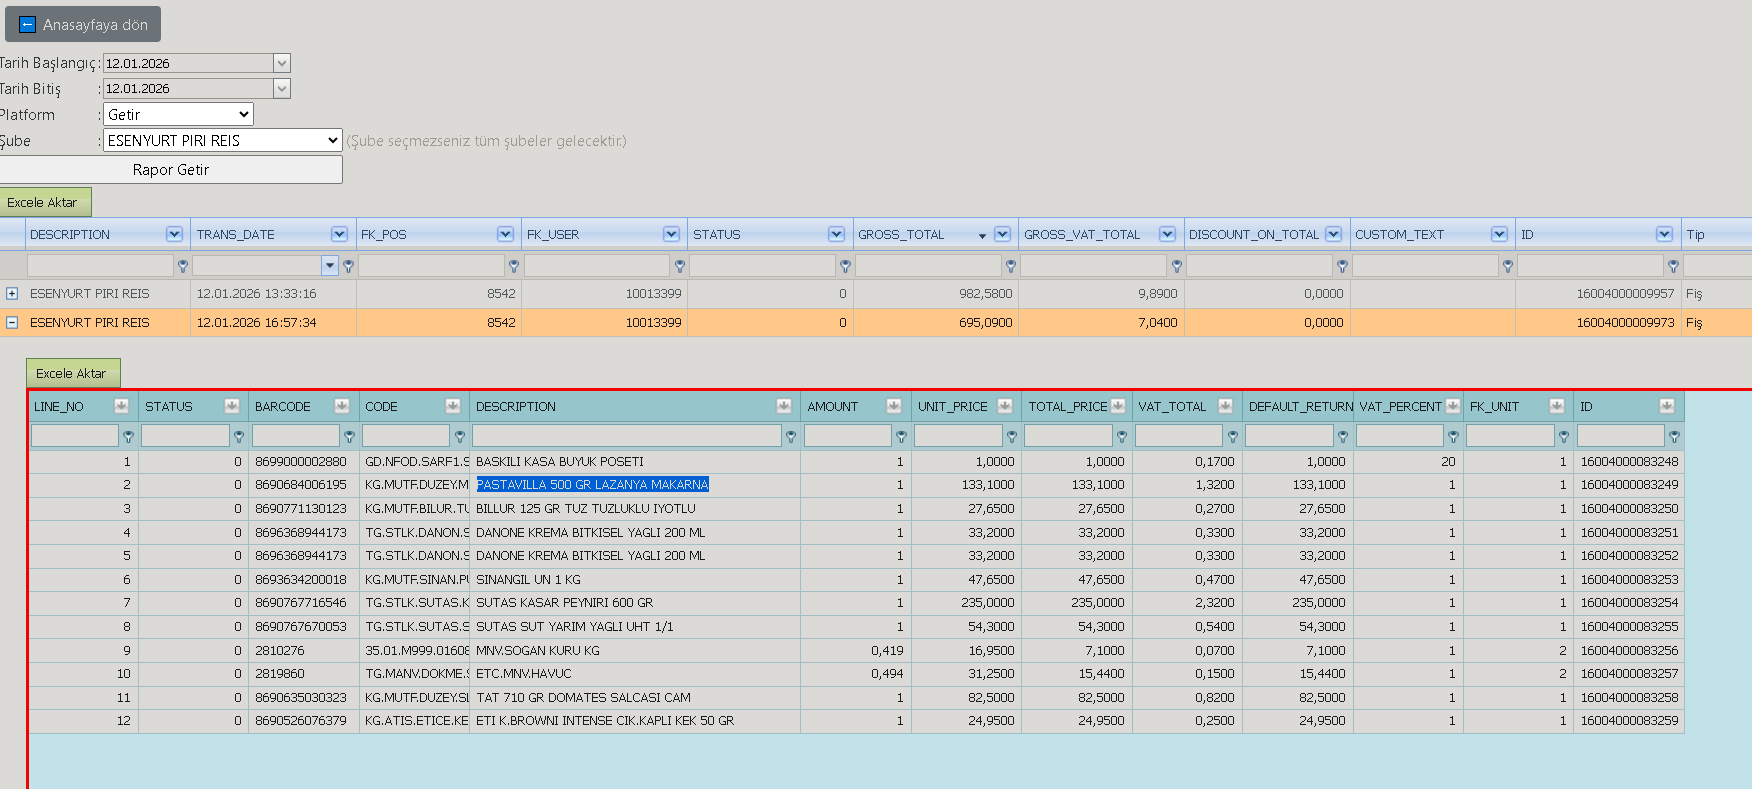1752x789 pixels.
Task: Click the back icon on Anasayfaya dön
Action: (x=28, y=25)
